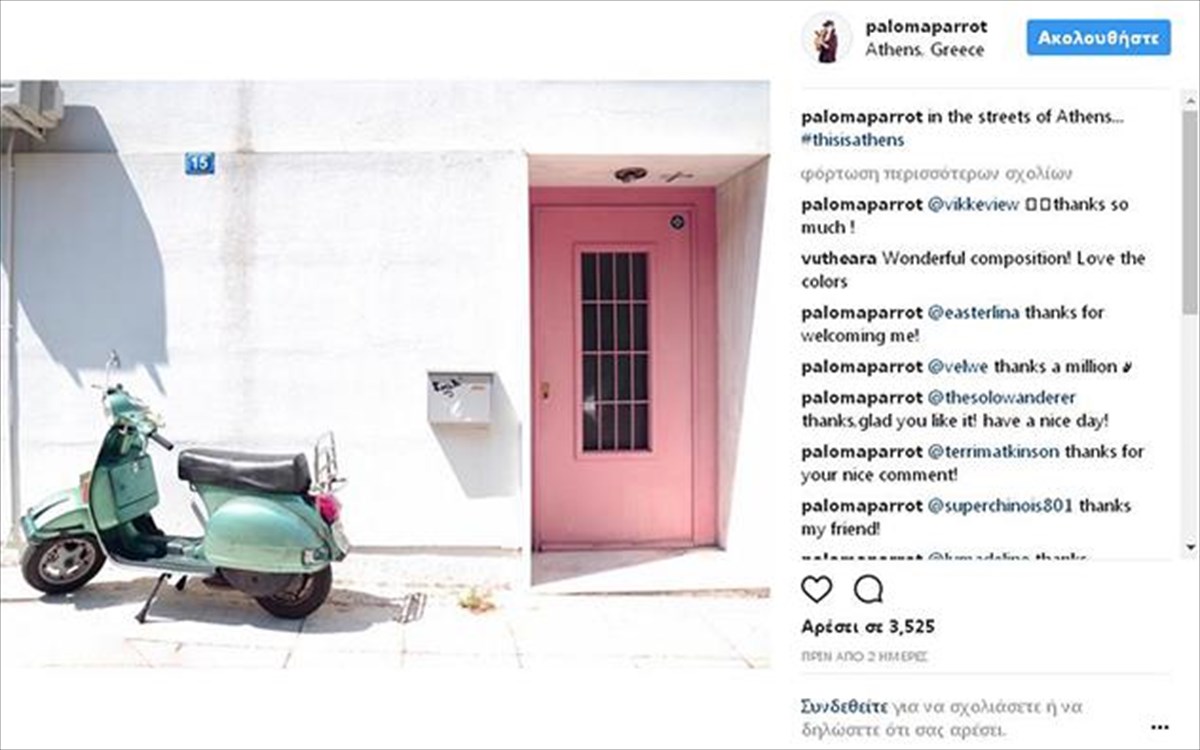Screen dimensions: 1200x750
Task: Open the @superchinois801 mention
Action: 1000,505
